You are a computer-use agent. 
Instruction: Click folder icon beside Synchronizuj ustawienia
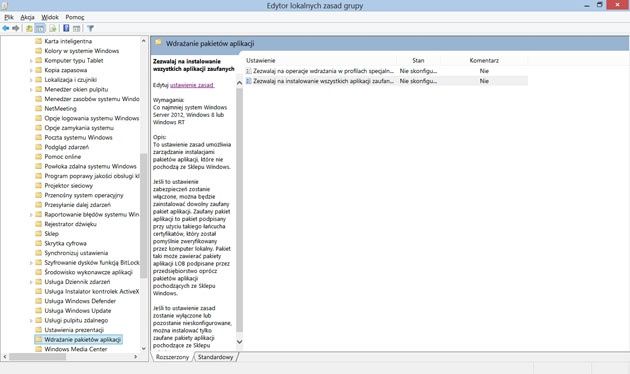click(x=39, y=253)
